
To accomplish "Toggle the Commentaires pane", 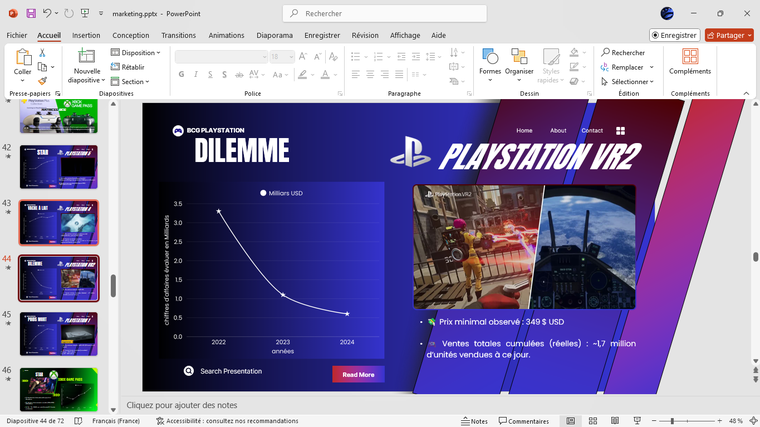I will (523, 421).
